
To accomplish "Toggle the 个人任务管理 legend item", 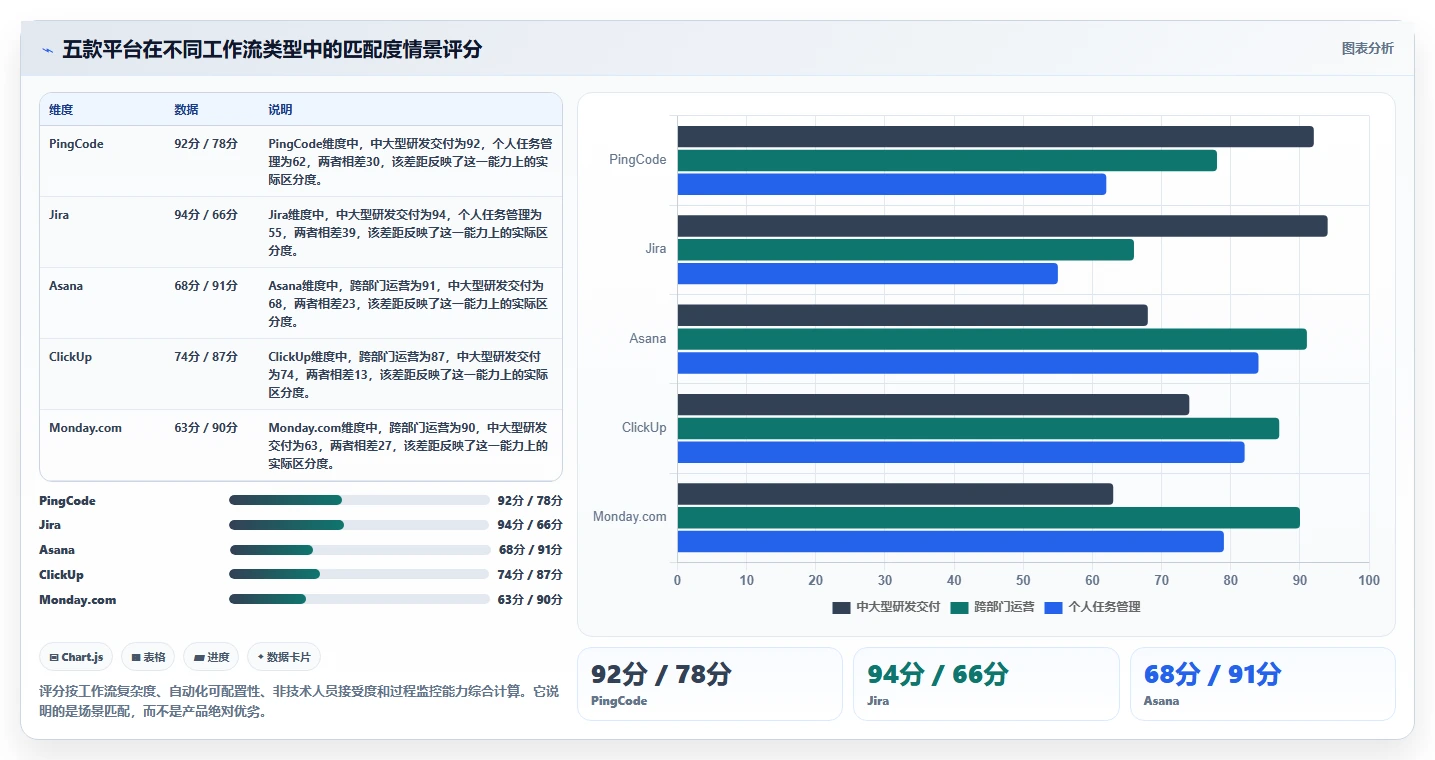I will coord(1092,607).
